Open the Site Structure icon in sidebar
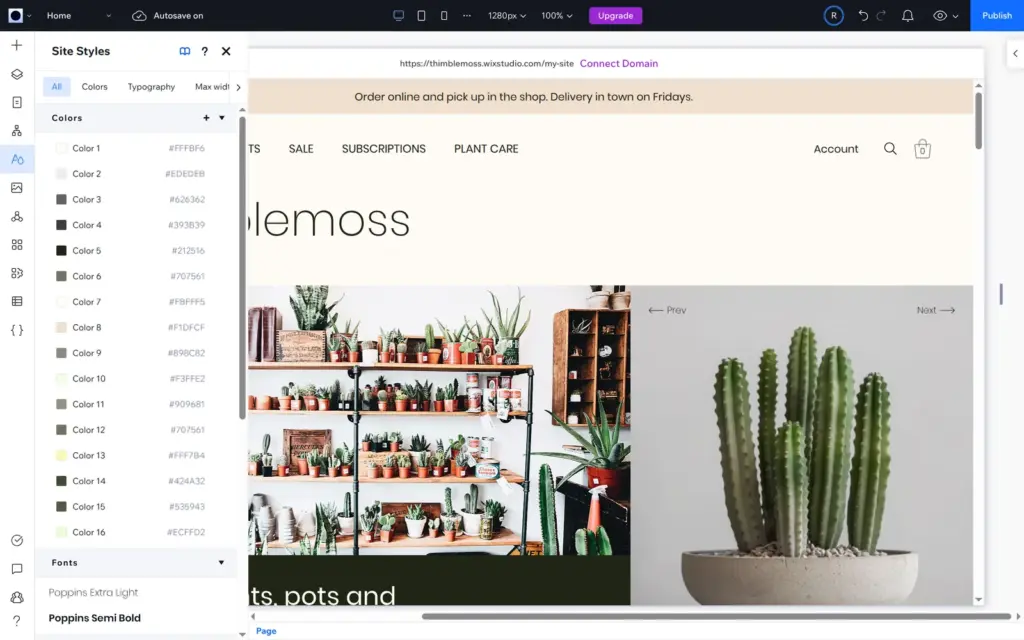Screen dimensions: 1024x640 pyautogui.click(x=17, y=131)
